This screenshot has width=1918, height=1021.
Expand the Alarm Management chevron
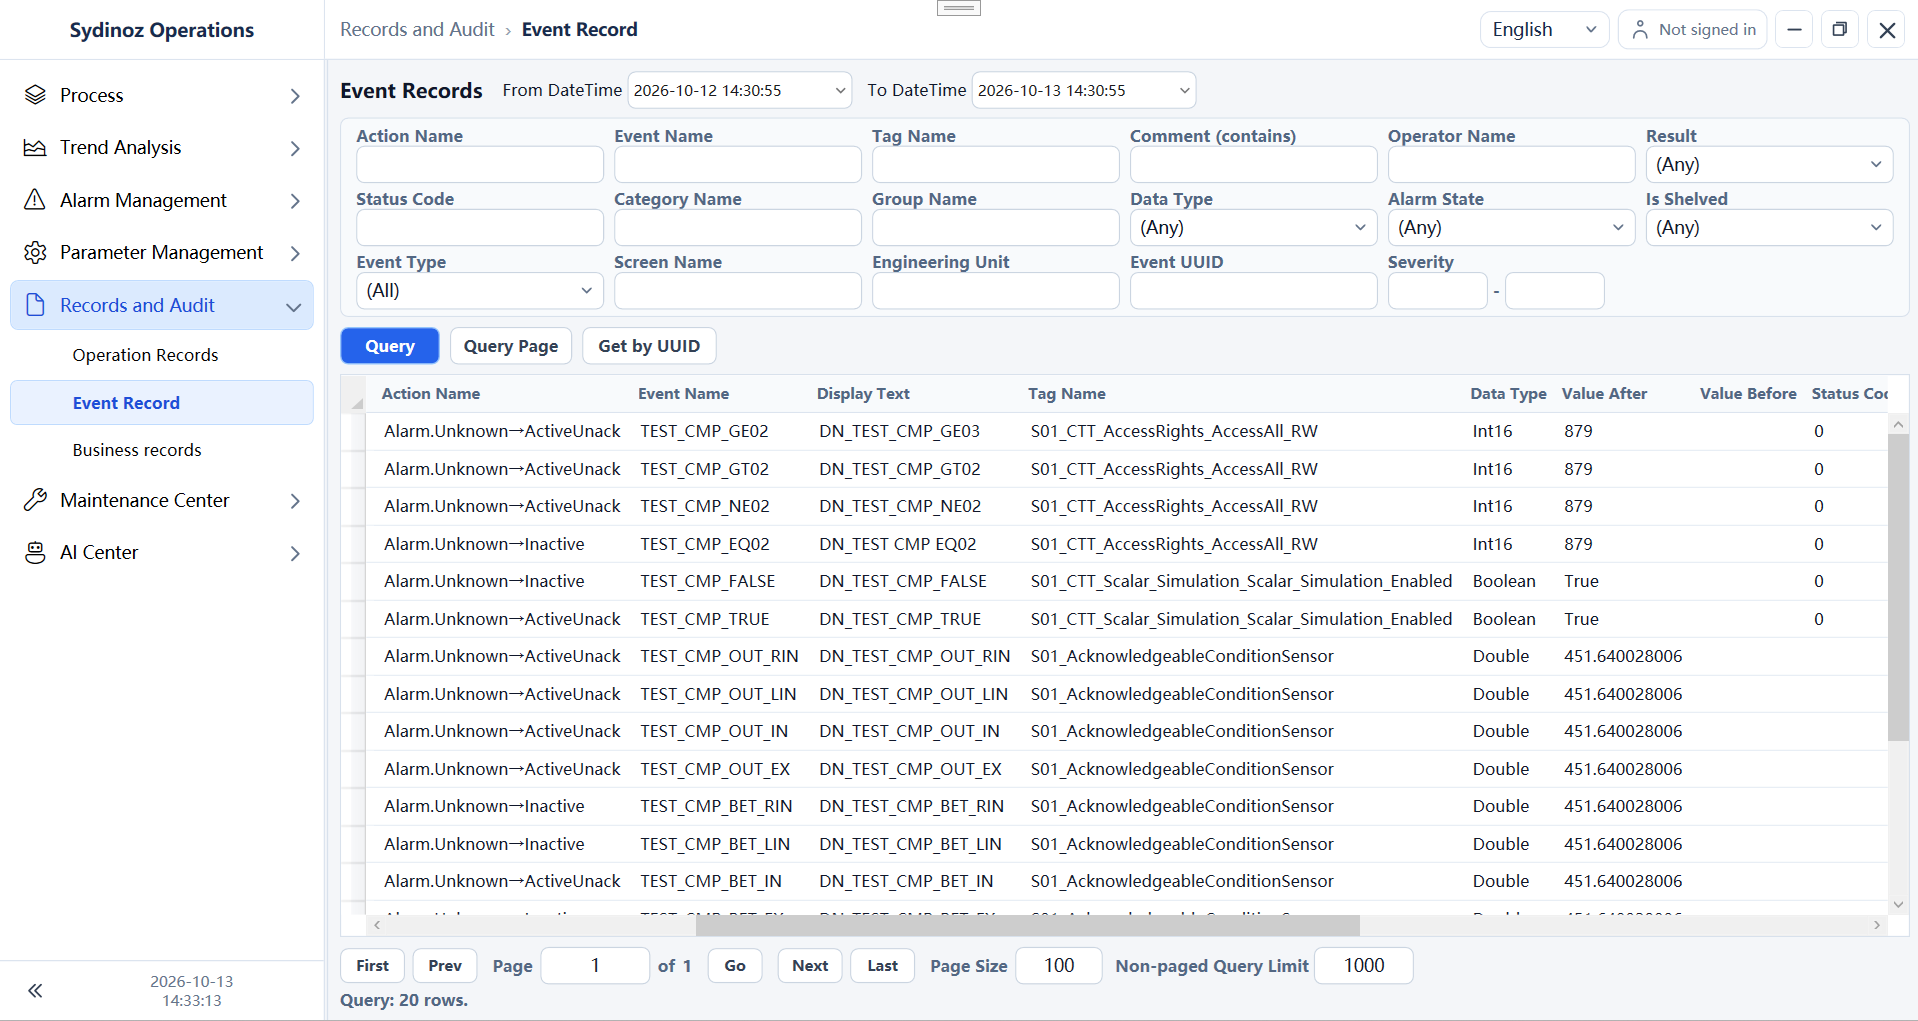(295, 201)
